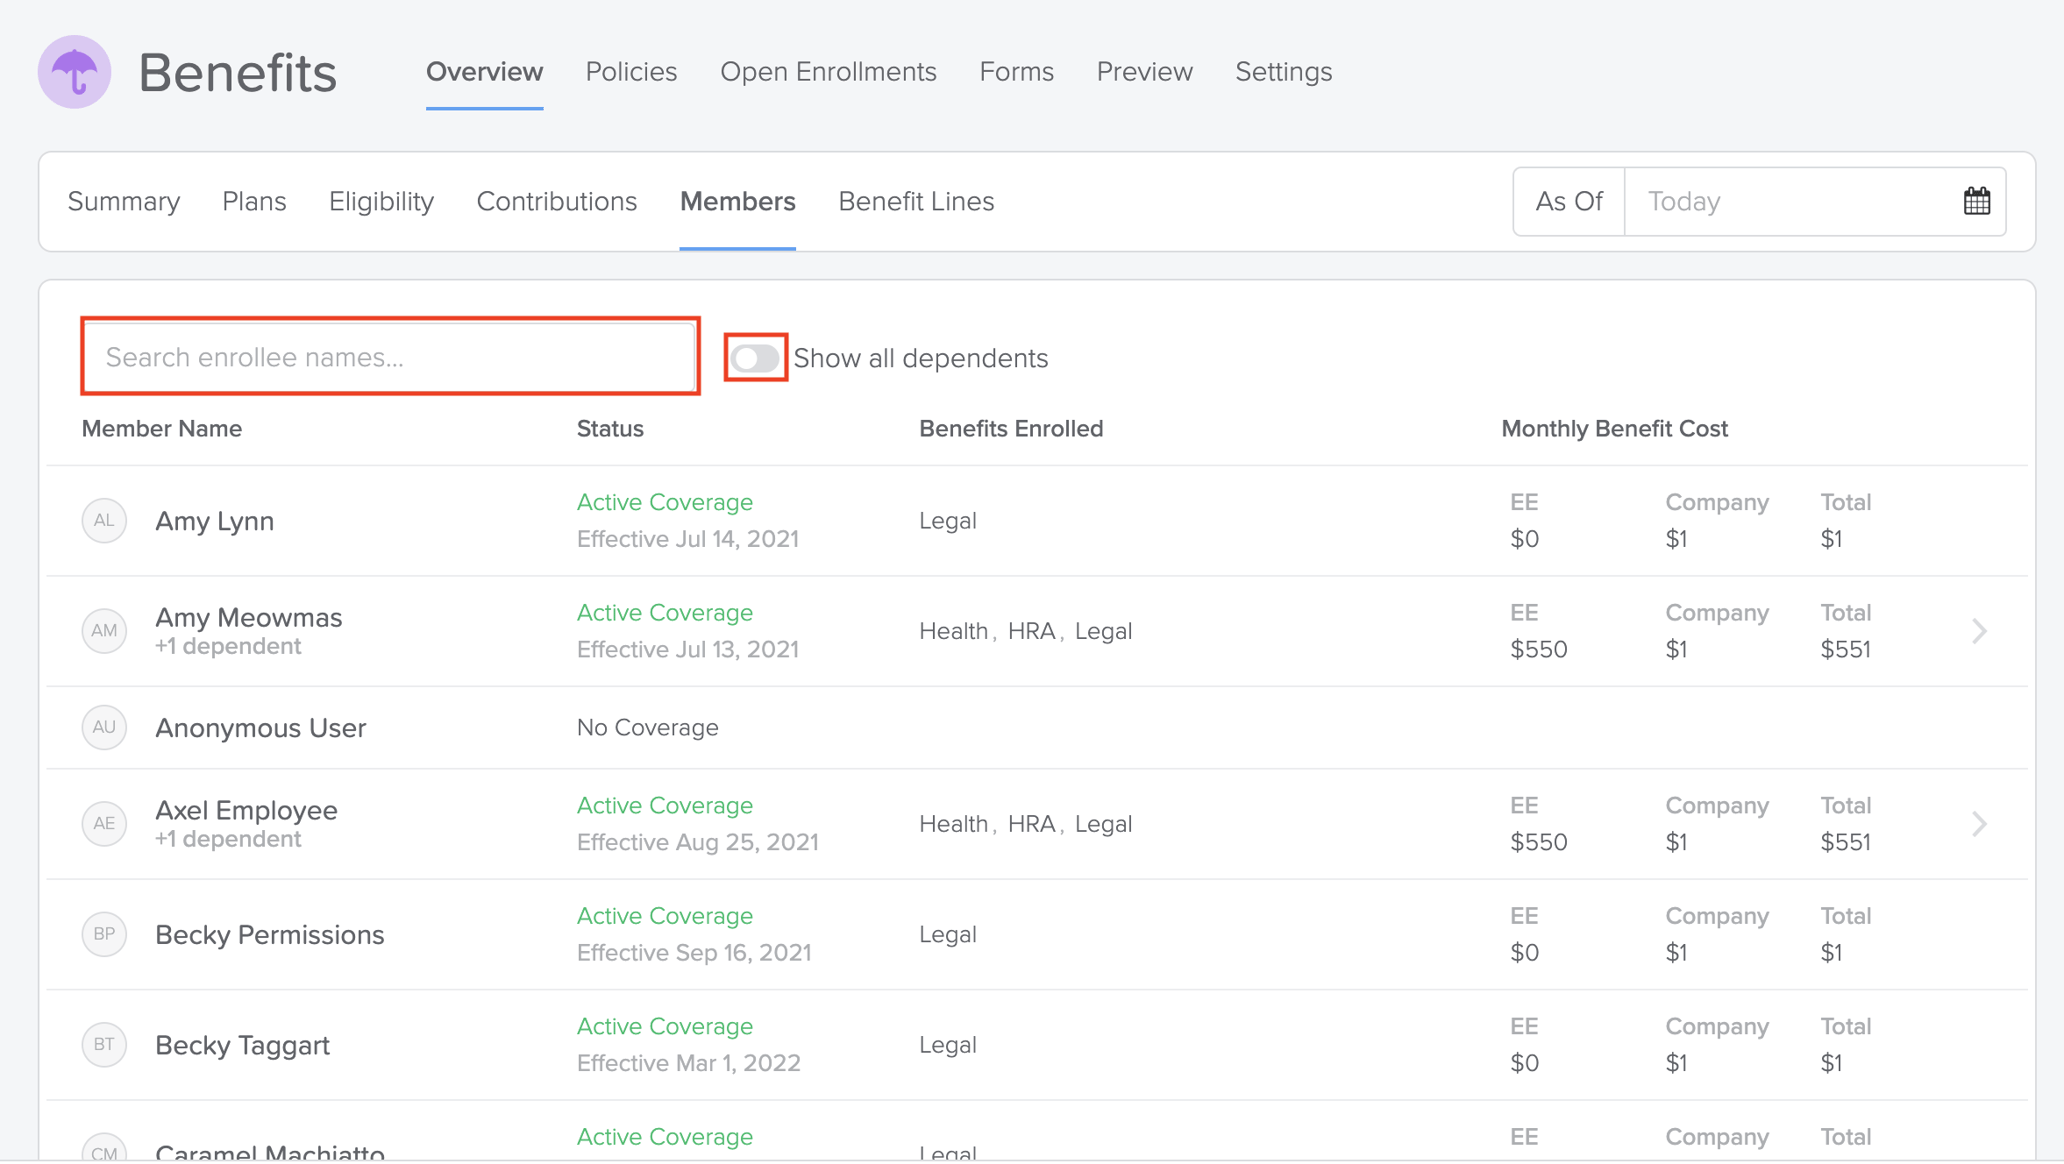Toggle the Show all dependents switch

coord(755,358)
